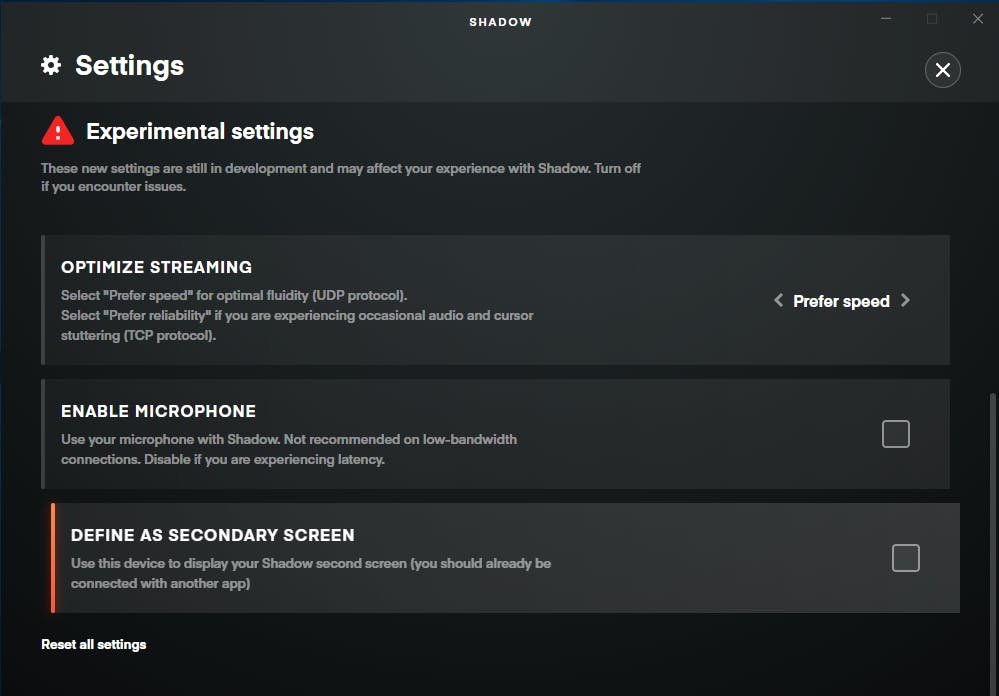This screenshot has width=999, height=696.
Task: Click the settings list scrollbar
Action: (x=992, y=542)
